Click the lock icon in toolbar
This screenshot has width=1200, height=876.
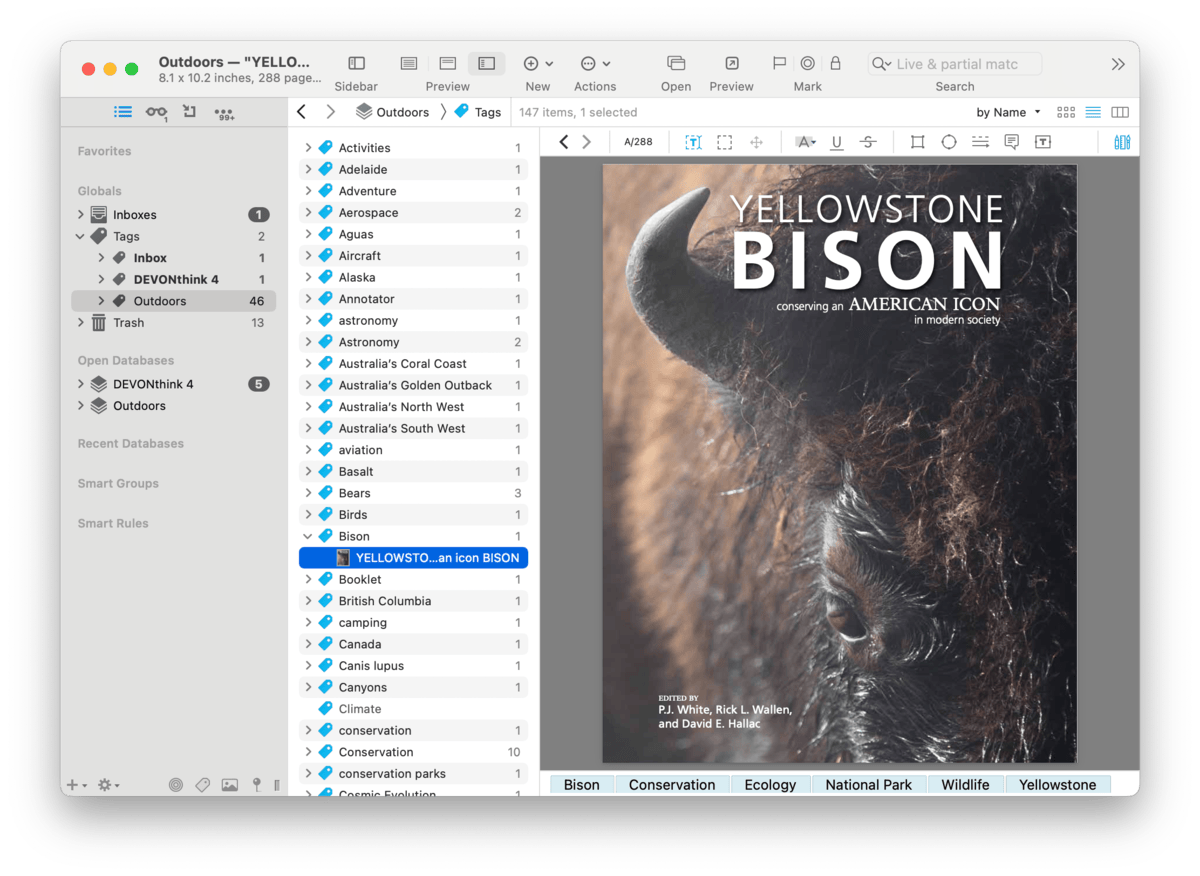coord(835,63)
